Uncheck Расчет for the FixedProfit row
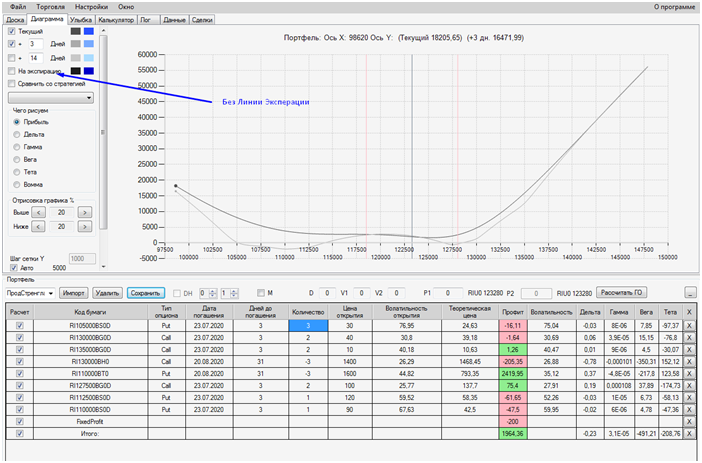Viewport: 702px width, 463px height. pyautogui.click(x=20, y=421)
